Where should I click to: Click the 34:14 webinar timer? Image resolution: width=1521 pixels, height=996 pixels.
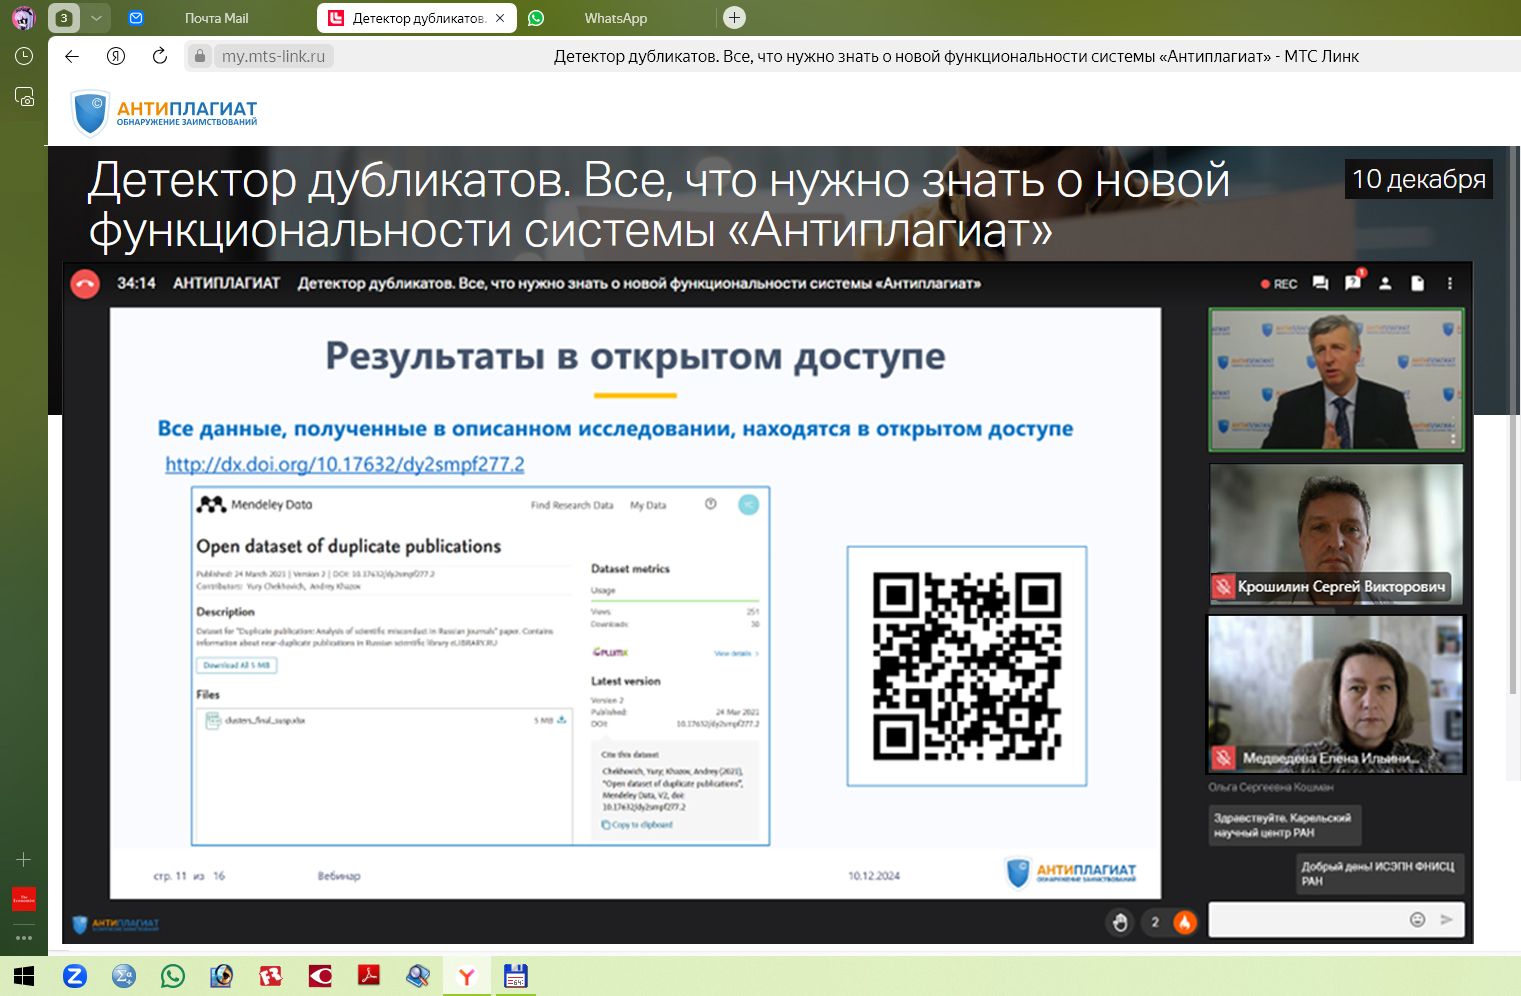tap(136, 284)
